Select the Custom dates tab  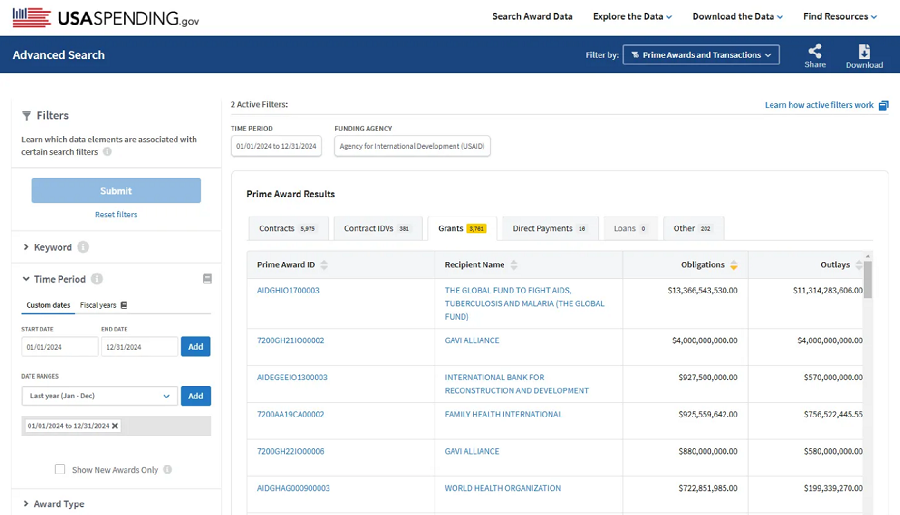pos(48,305)
